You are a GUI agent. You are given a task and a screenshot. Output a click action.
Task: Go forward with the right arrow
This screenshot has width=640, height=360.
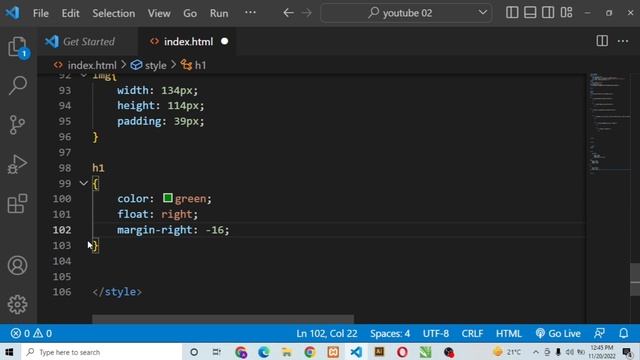[306, 13]
